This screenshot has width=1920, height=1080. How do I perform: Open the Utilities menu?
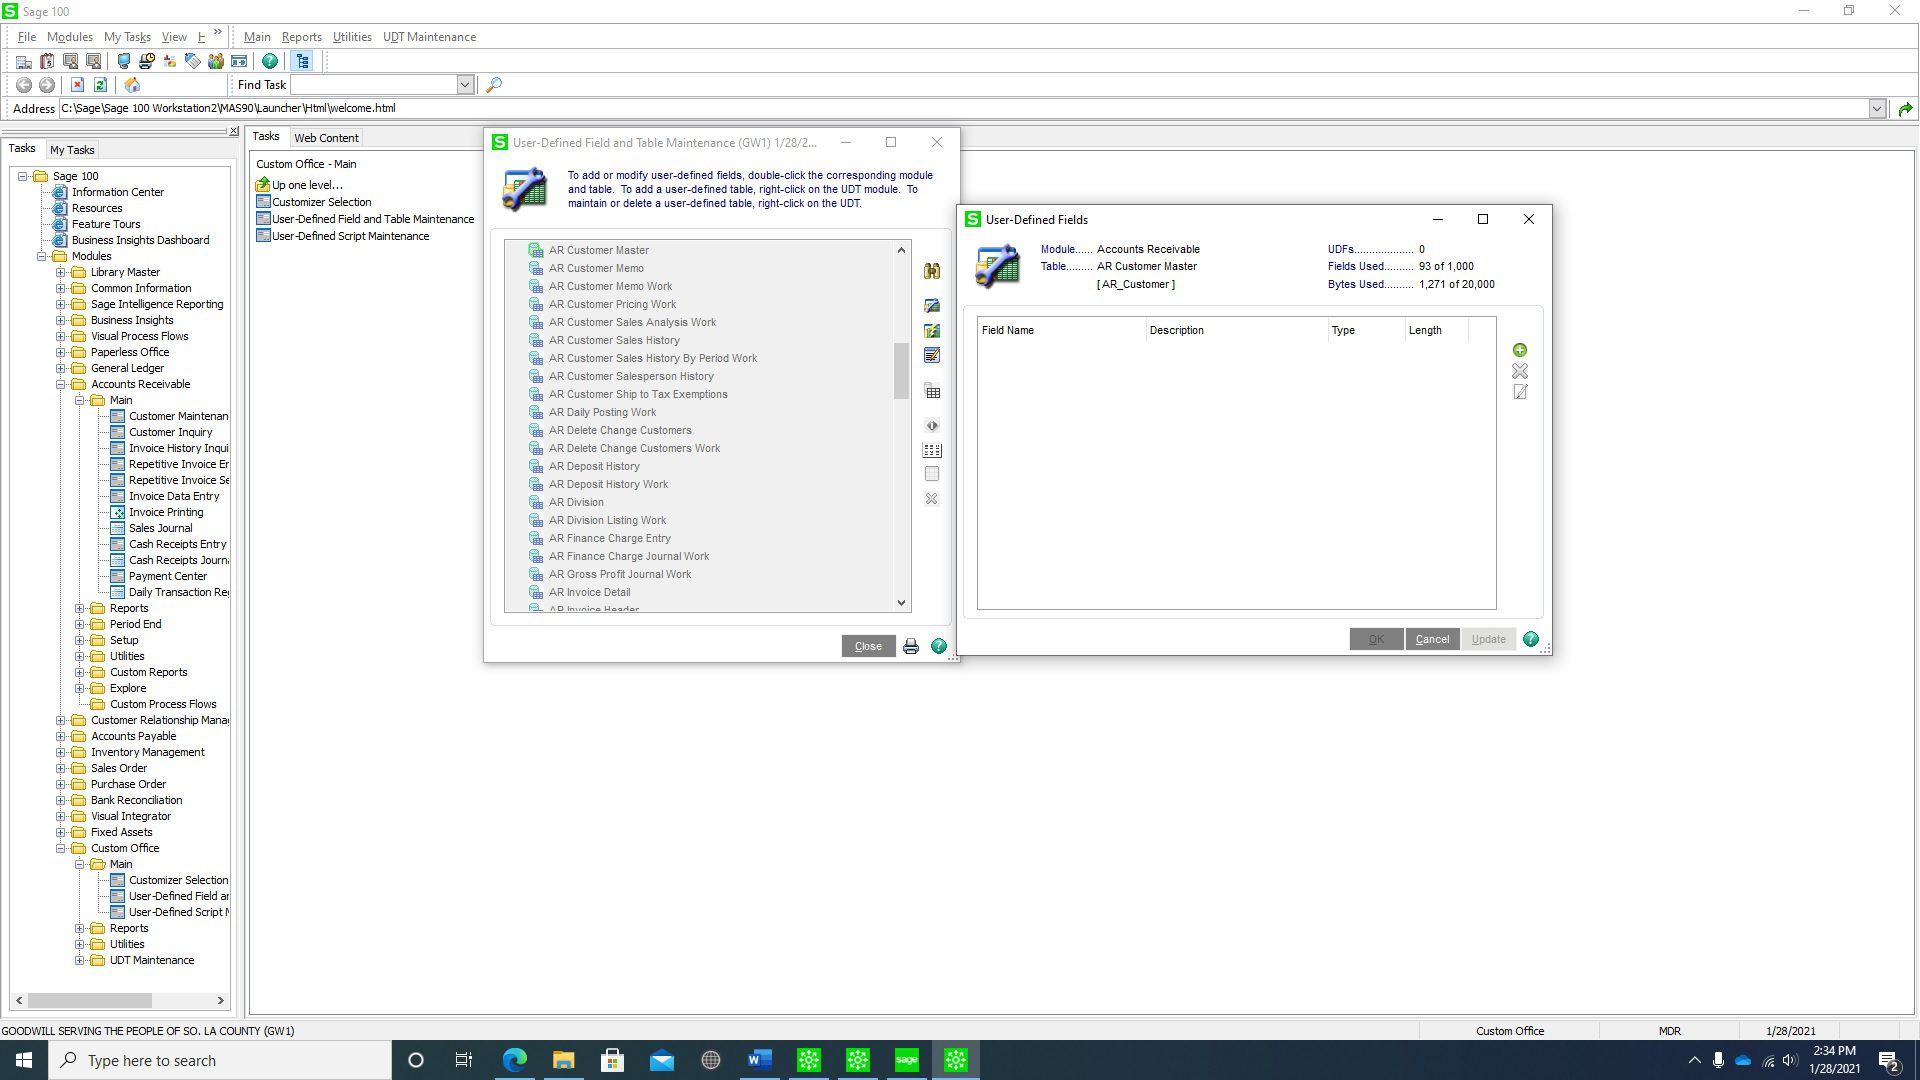(351, 37)
